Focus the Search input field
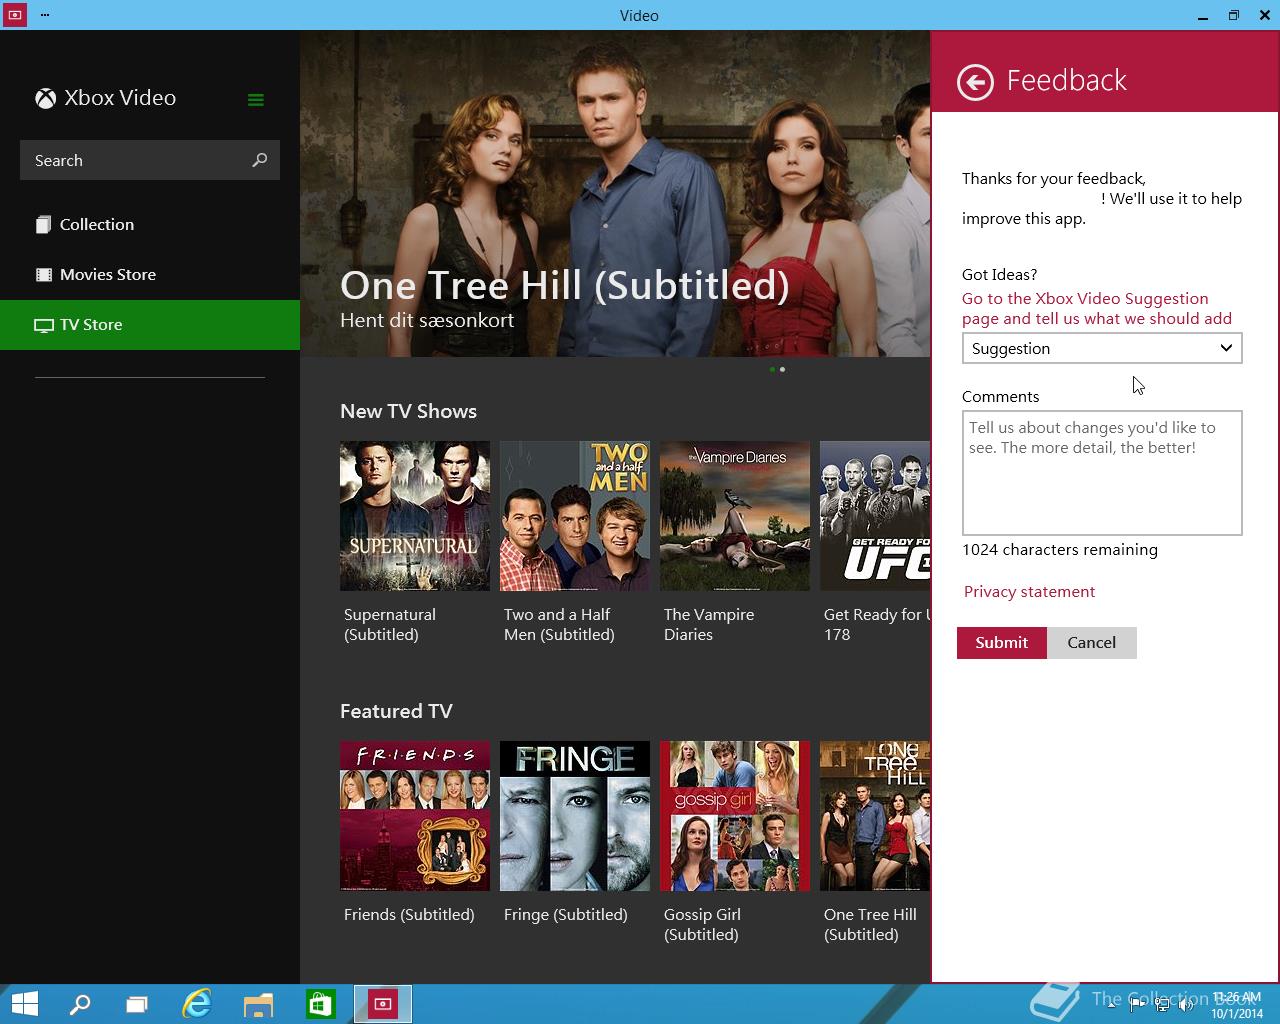Image resolution: width=1280 pixels, height=1024 pixels. [x=150, y=160]
